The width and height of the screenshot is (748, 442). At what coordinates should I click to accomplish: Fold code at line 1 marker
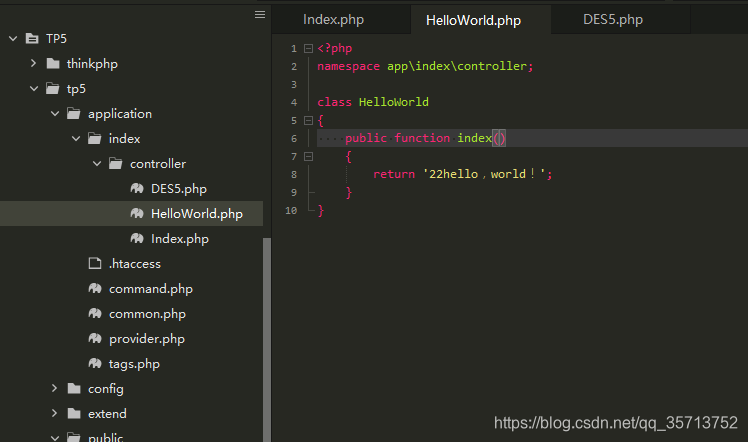pyautogui.click(x=309, y=49)
